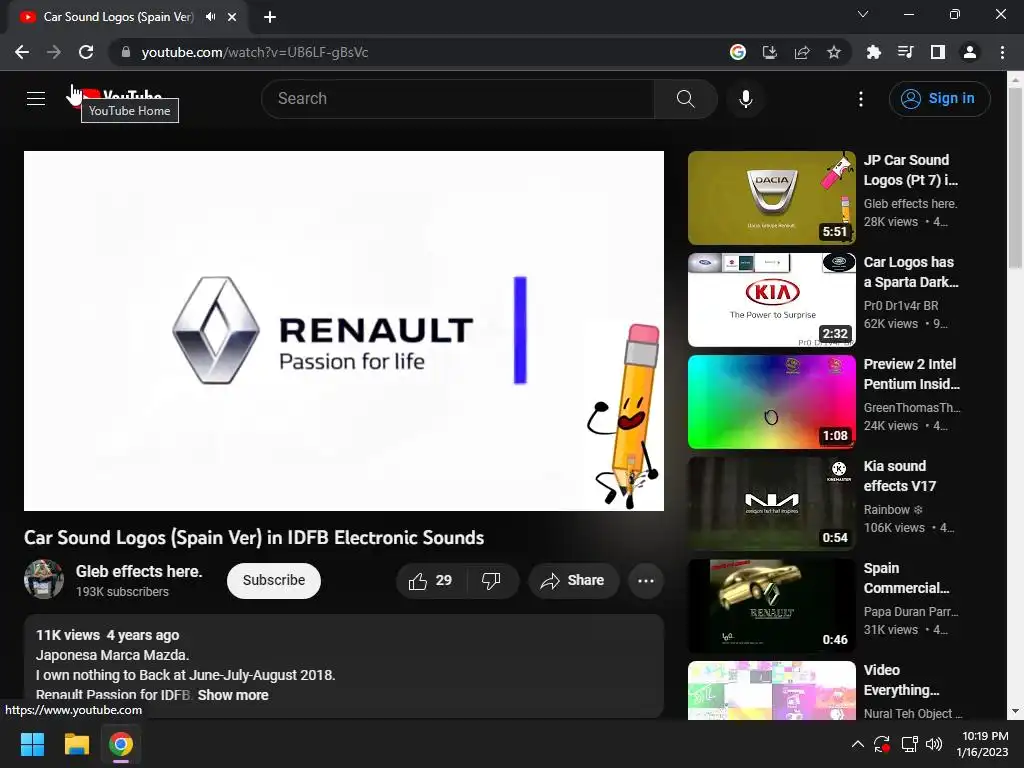The height and width of the screenshot is (768, 1024).
Task: Go back with browser back arrow
Action: tap(22, 52)
